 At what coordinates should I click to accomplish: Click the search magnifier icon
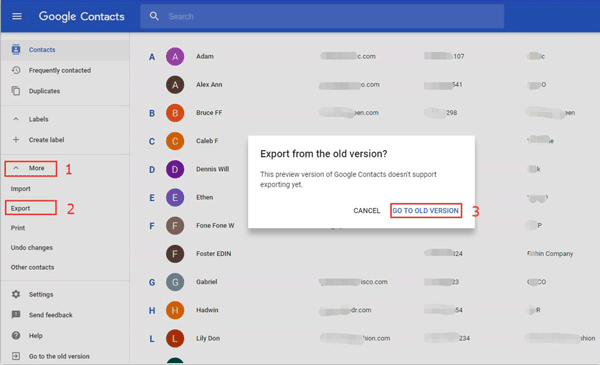(154, 16)
